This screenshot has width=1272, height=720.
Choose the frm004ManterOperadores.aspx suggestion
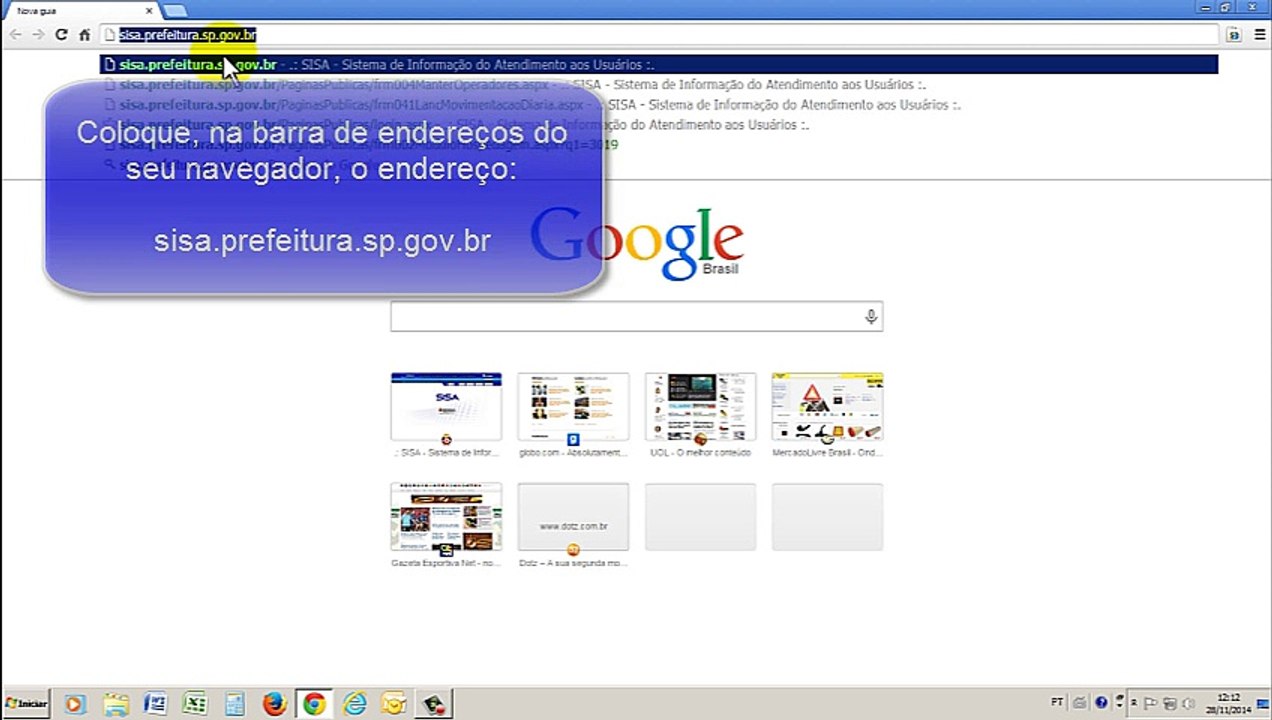[660, 85]
